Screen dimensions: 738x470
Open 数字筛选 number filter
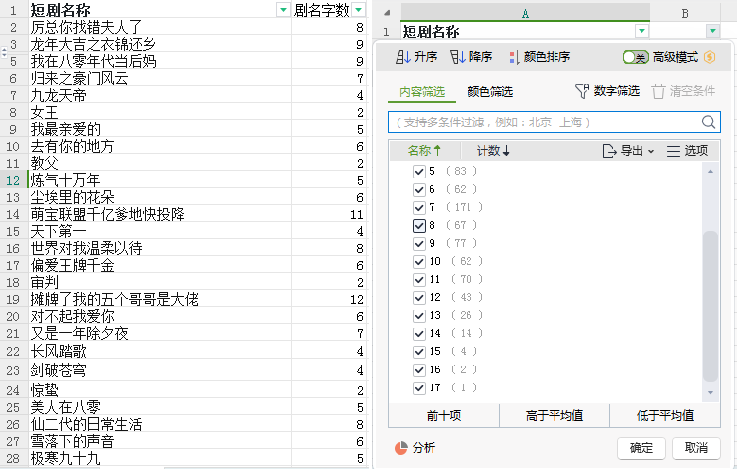pyautogui.click(x=608, y=91)
